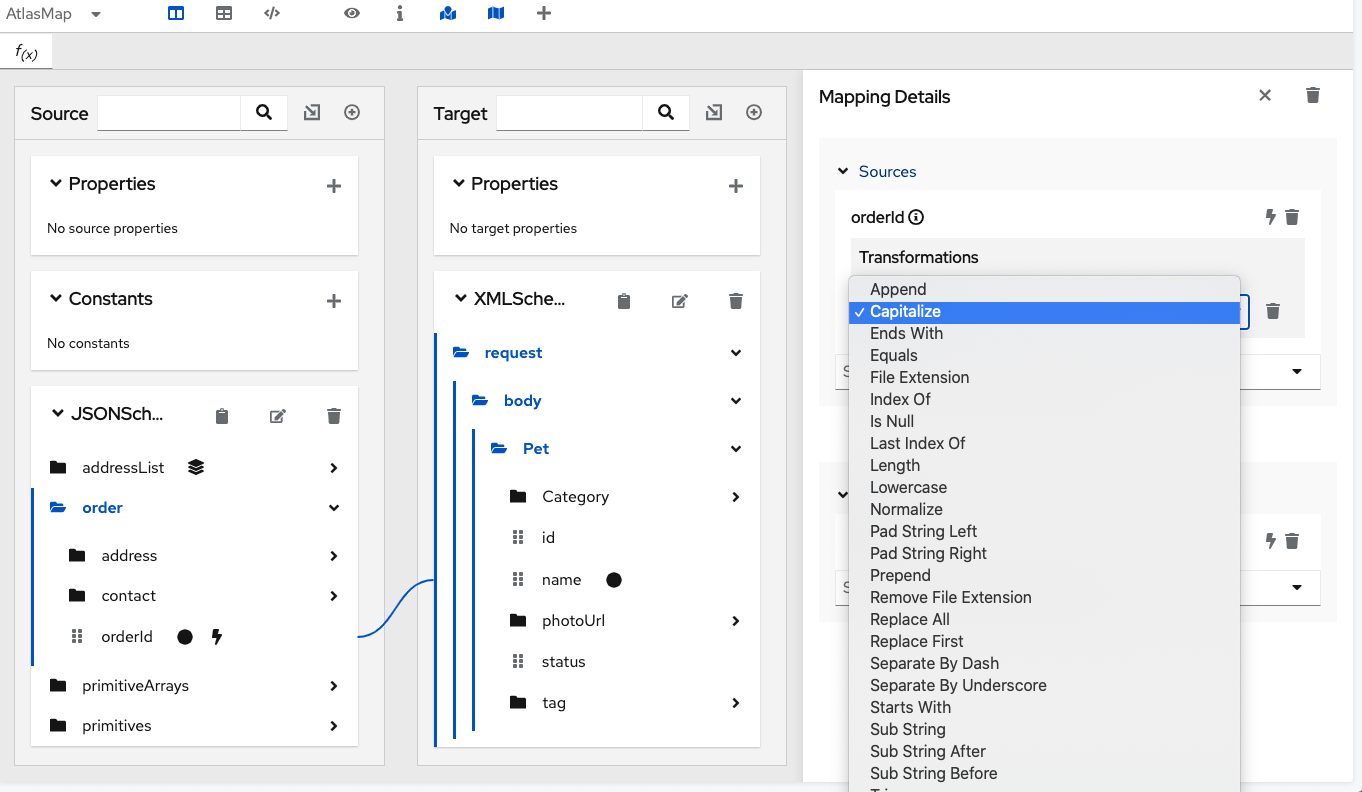The image size is (1362, 792).
Task: Choose Lowercase from the transformation menu
Action: (x=908, y=487)
